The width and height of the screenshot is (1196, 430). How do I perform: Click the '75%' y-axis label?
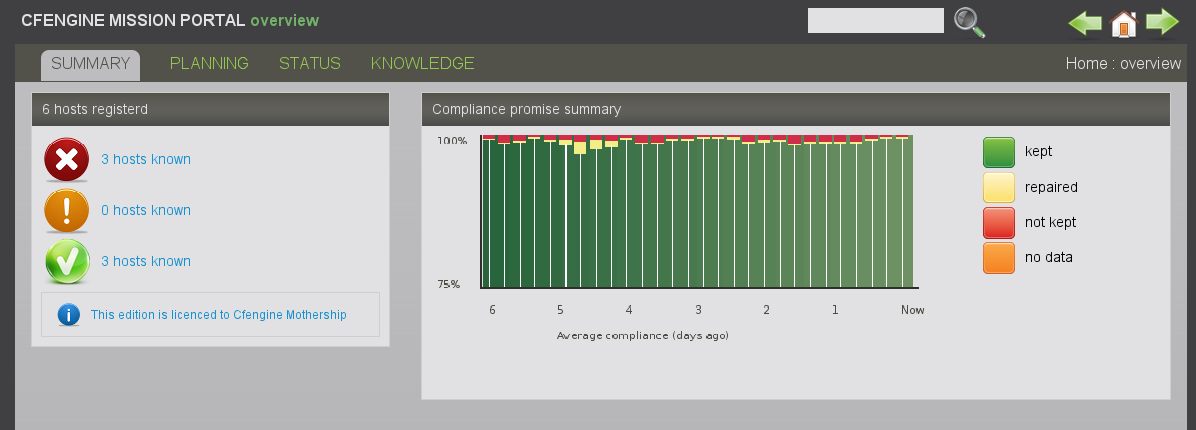click(x=448, y=284)
